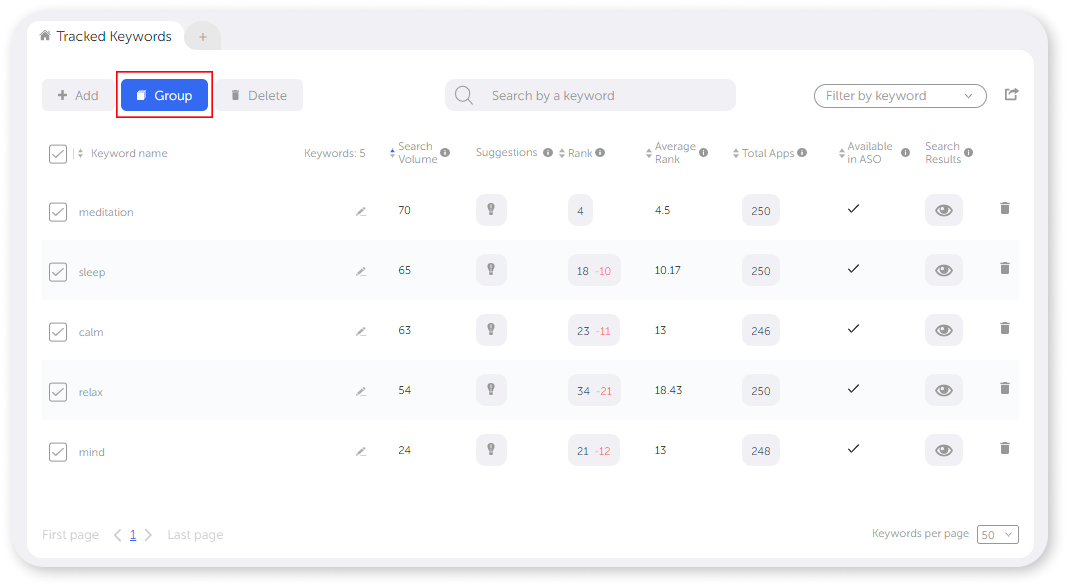Open suggestions lightbulb for meditation
The height and width of the screenshot is (587, 1068).
[491, 210]
